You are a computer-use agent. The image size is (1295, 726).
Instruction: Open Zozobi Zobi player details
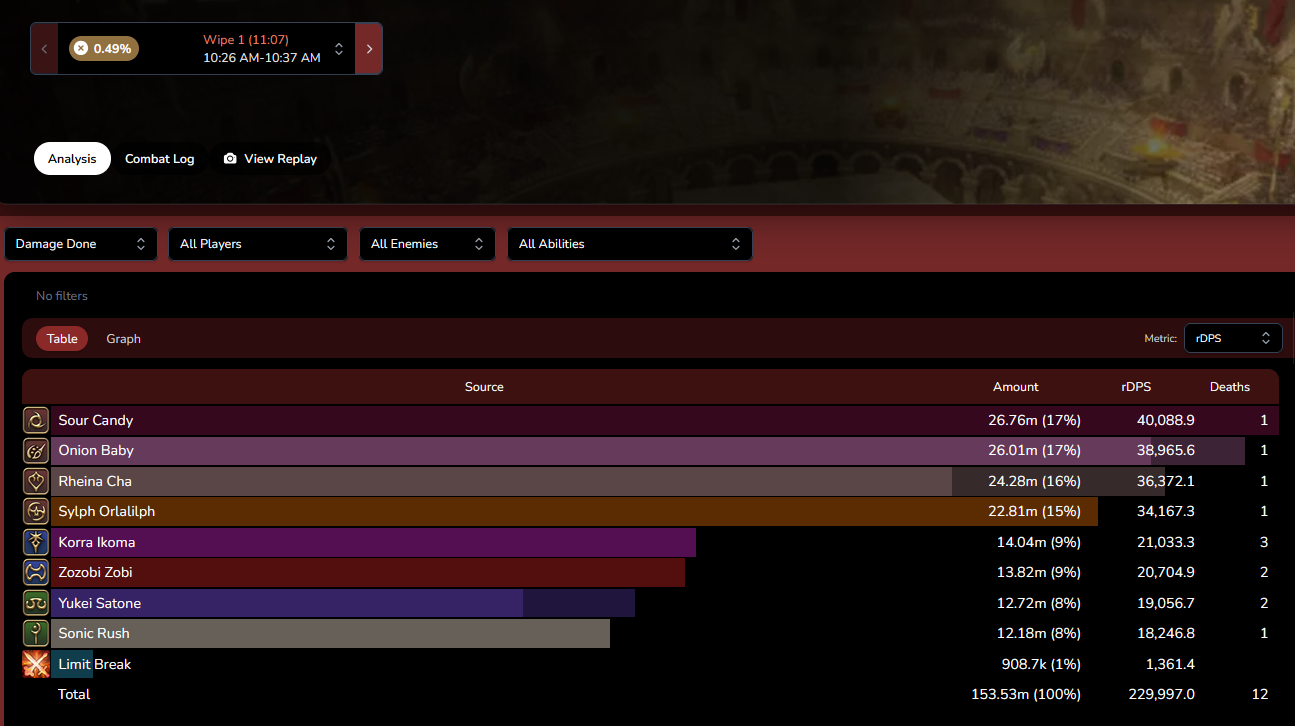tap(96, 573)
